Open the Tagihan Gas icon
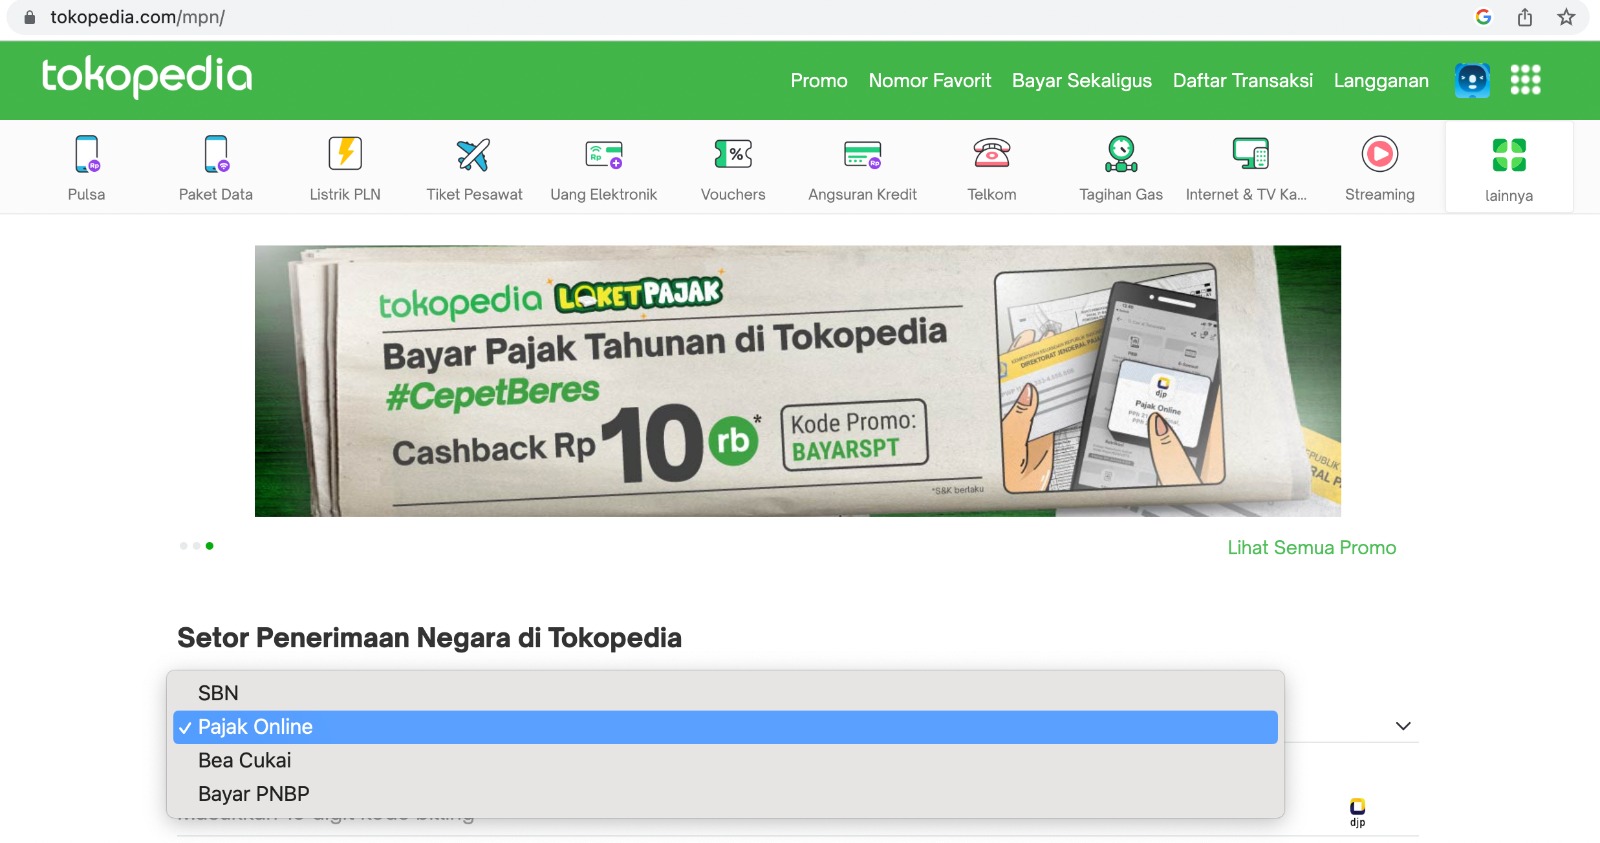 [1121, 154]
